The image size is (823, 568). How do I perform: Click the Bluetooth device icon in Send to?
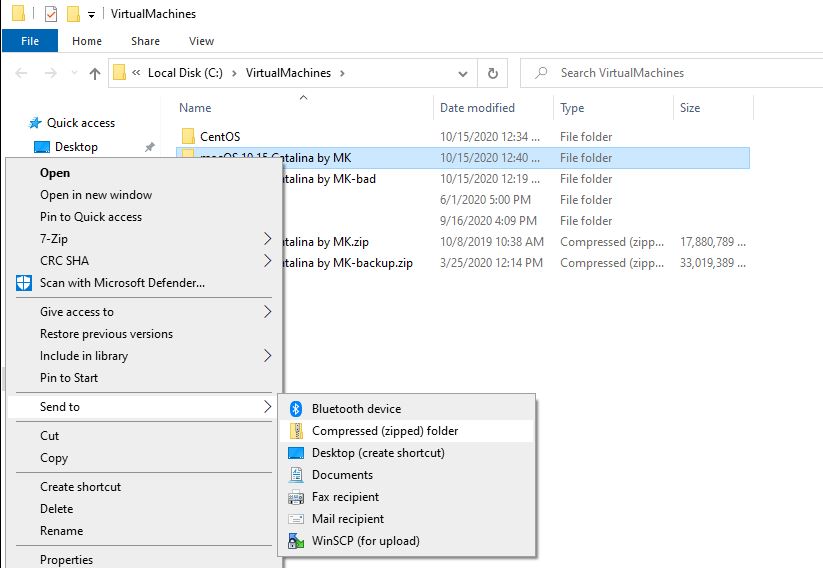pos(295,409)
